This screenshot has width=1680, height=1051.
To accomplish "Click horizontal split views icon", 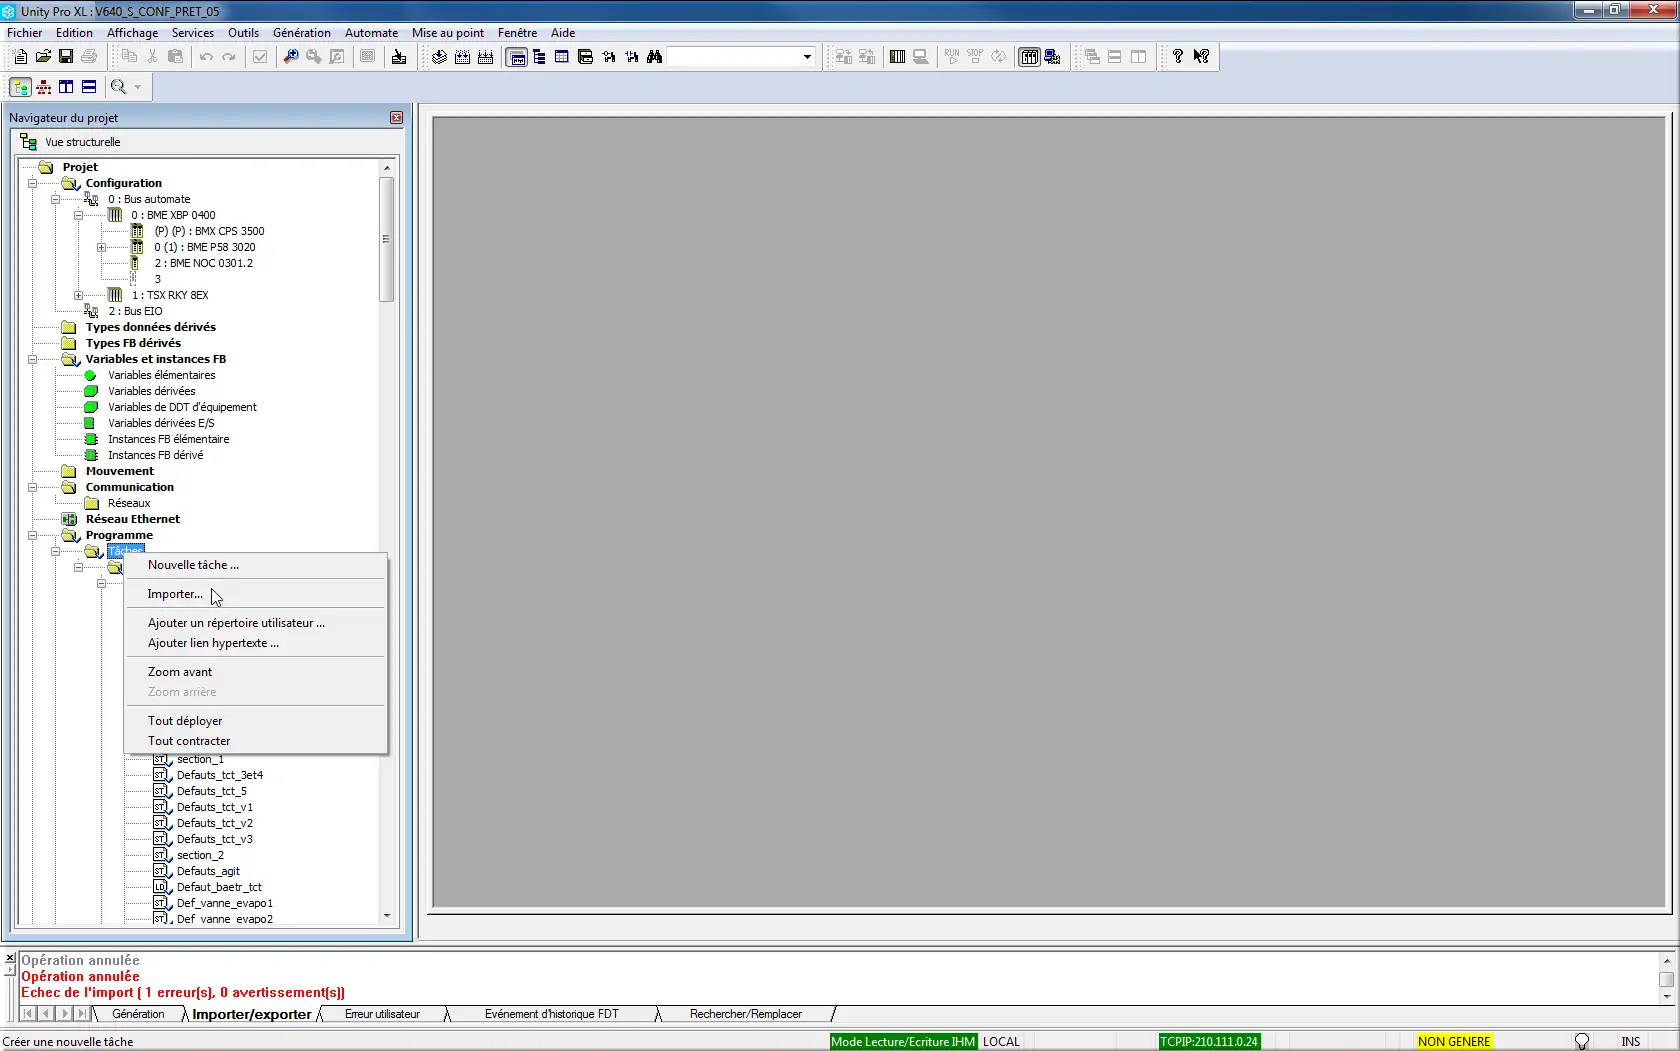I will pos(89,87).
